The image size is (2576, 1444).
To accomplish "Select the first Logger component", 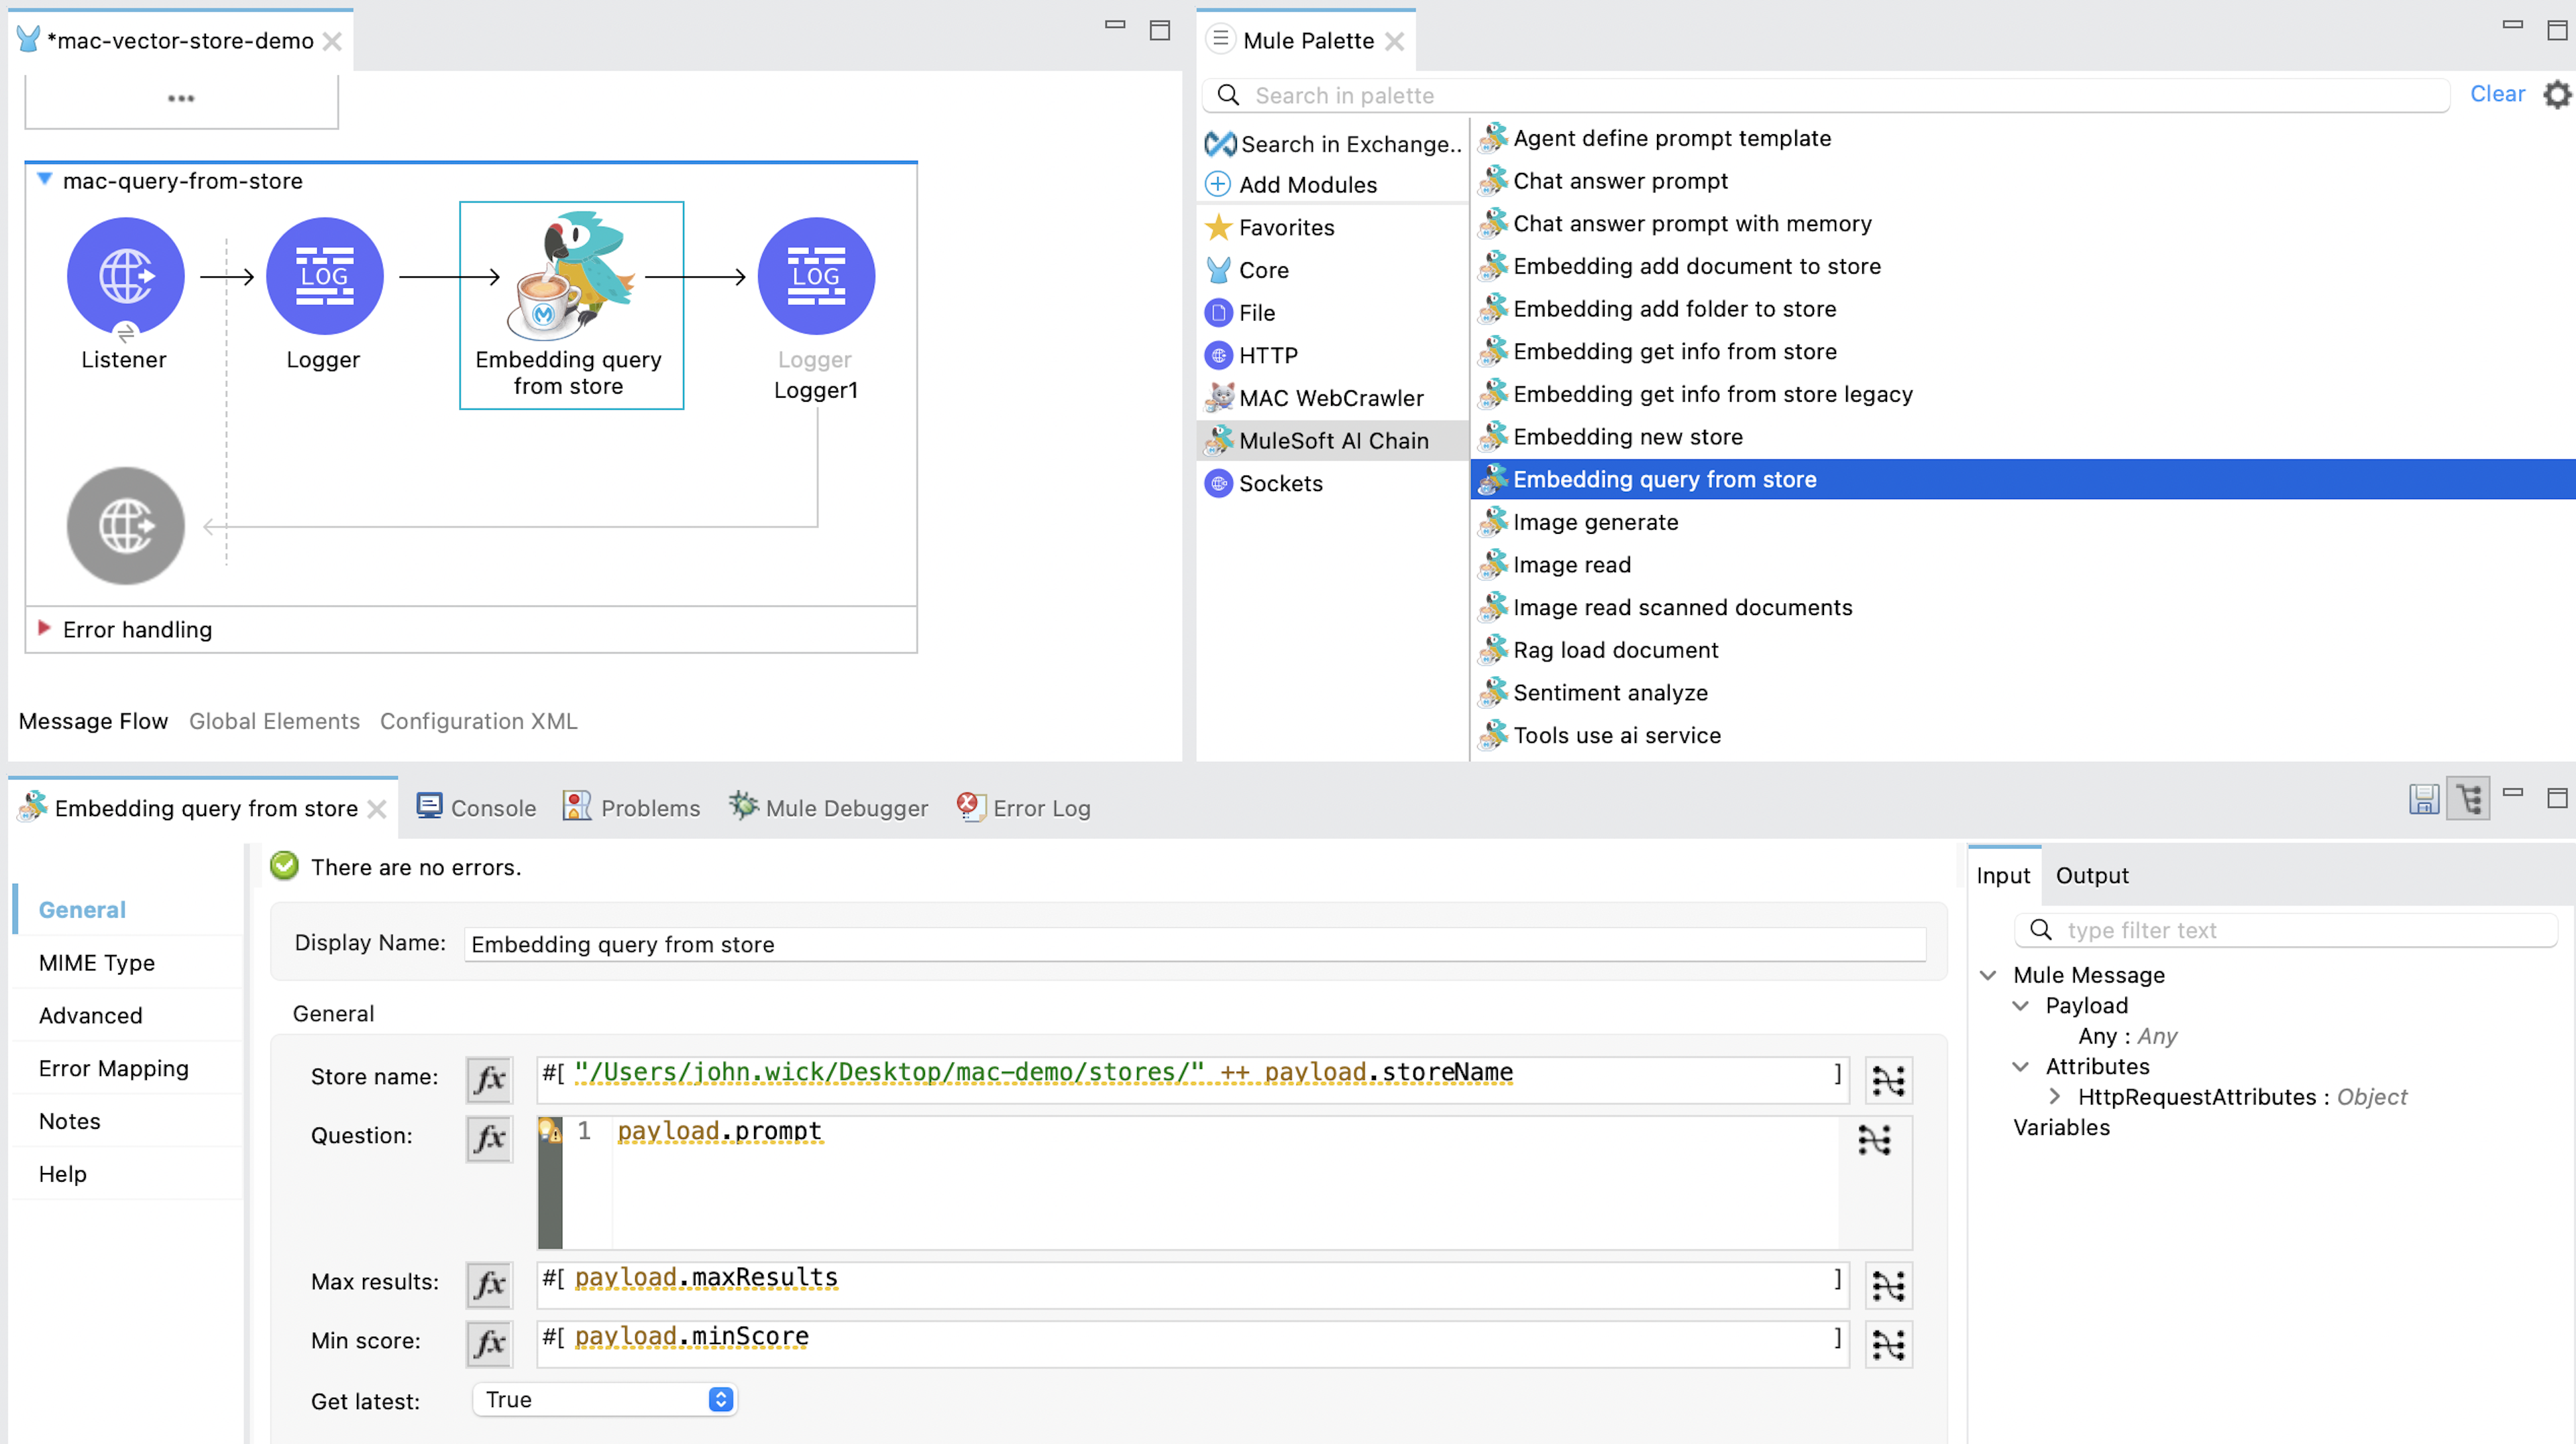I will coord(324,276).
